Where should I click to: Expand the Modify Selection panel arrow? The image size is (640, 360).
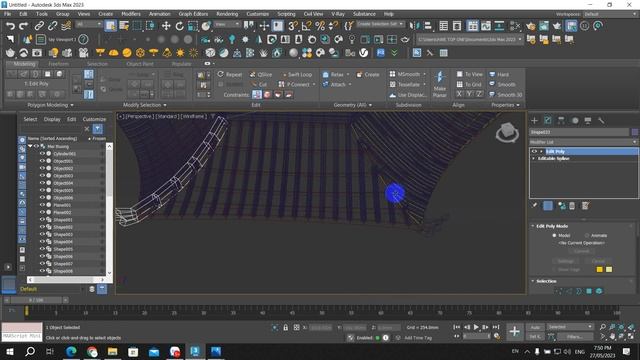pyautogui.click(x=165, y=105)
